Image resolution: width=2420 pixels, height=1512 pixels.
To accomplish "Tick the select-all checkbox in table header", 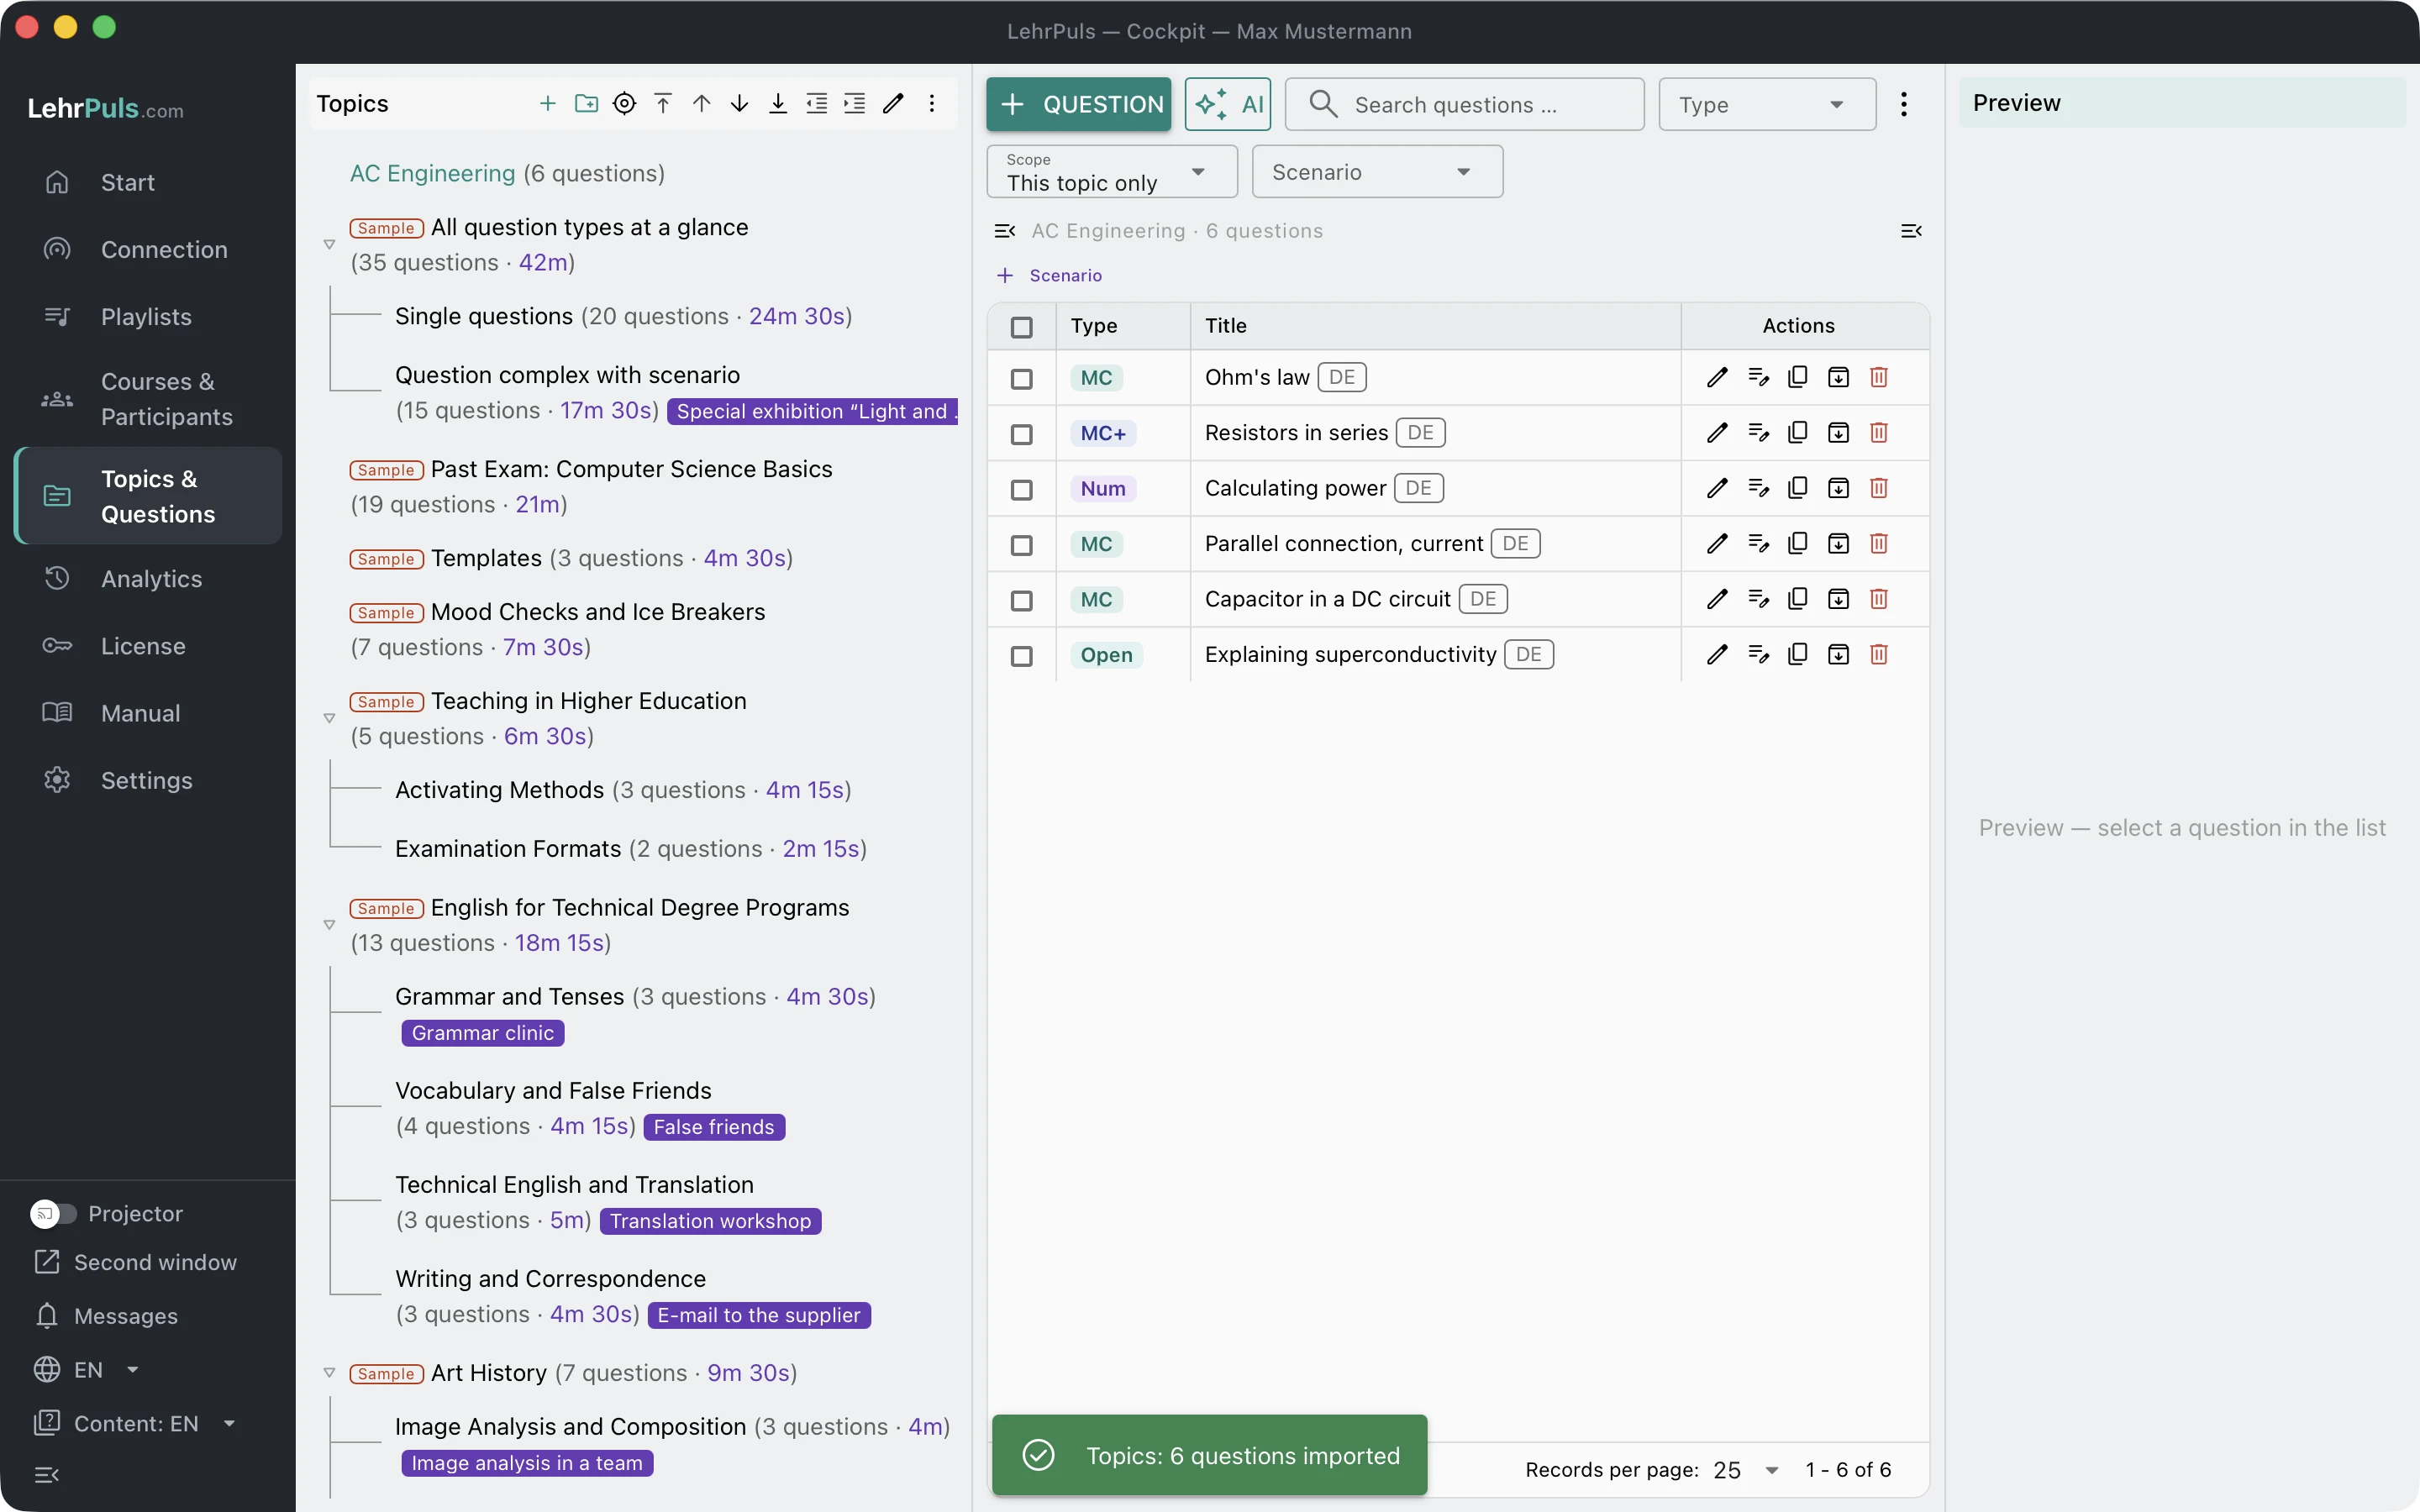I will (x=1021, y=327).
